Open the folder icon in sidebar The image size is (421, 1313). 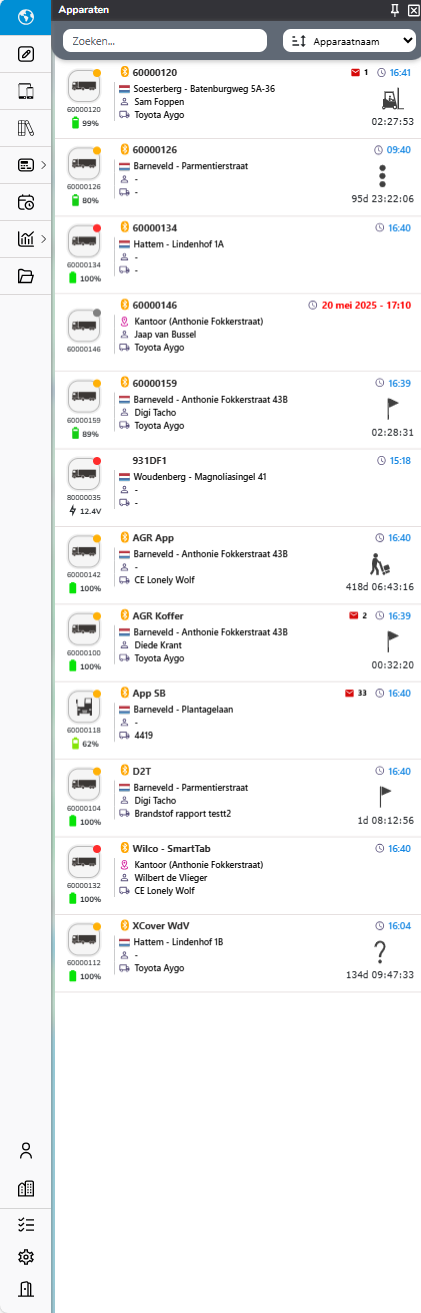(x=26, y=276)
